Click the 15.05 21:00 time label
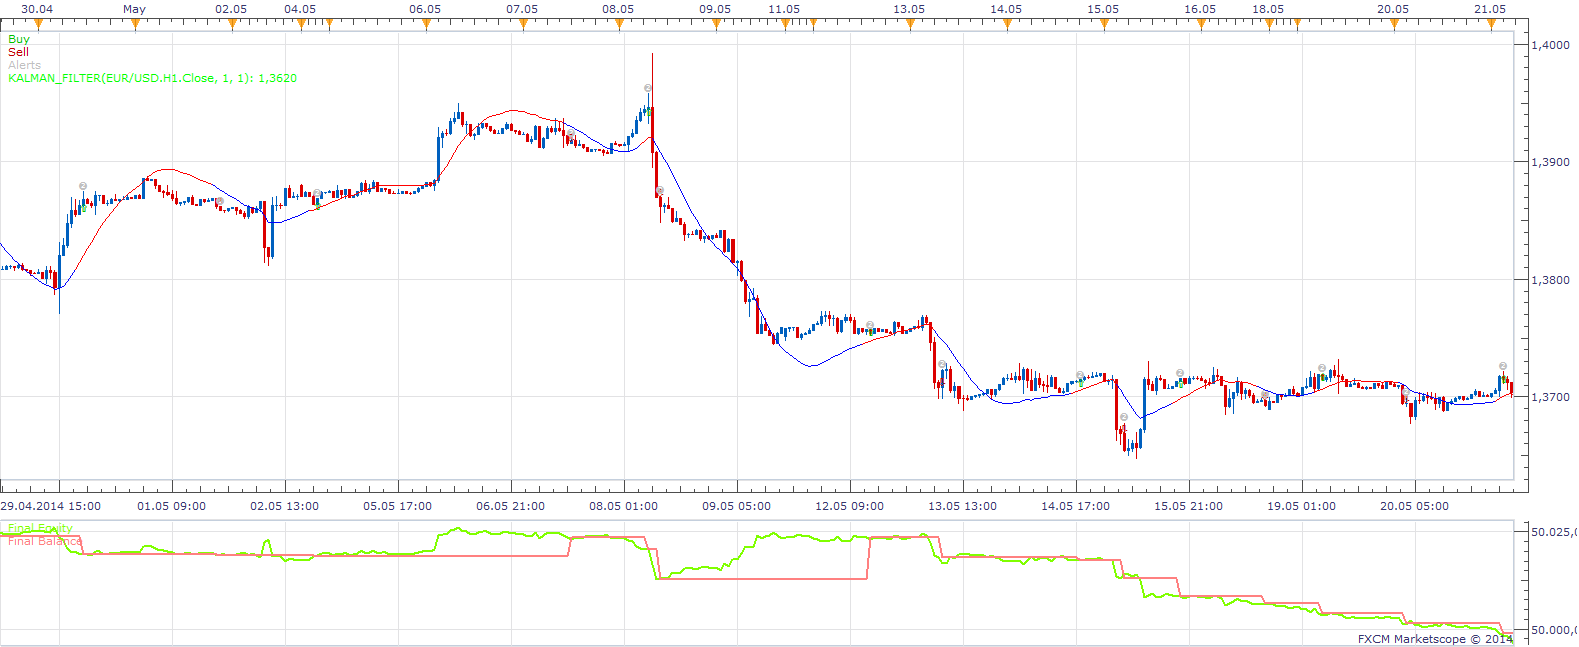Image resolution: width=1579 pixels, height=647 pixels. (x=1189, y=506)
